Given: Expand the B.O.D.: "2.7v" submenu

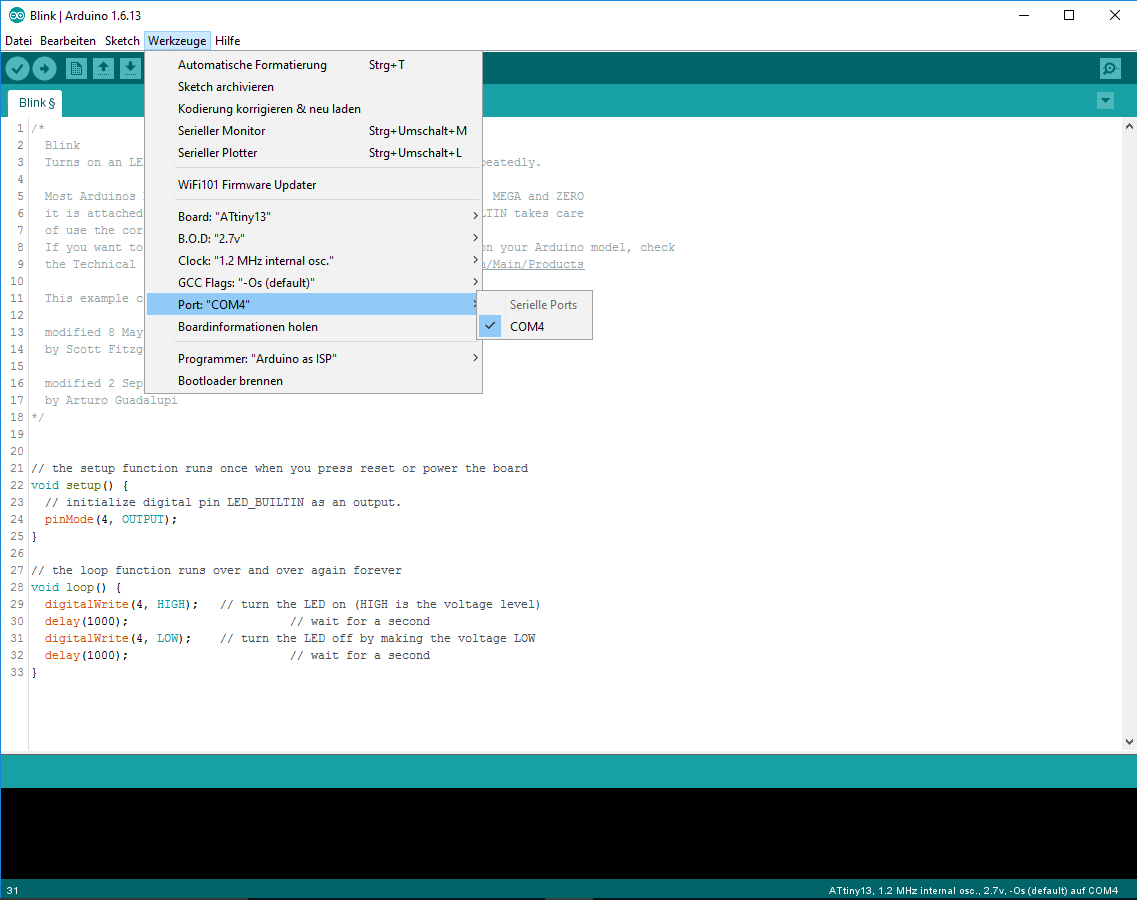Looking at the screenshot, I should tap(314, 239).
